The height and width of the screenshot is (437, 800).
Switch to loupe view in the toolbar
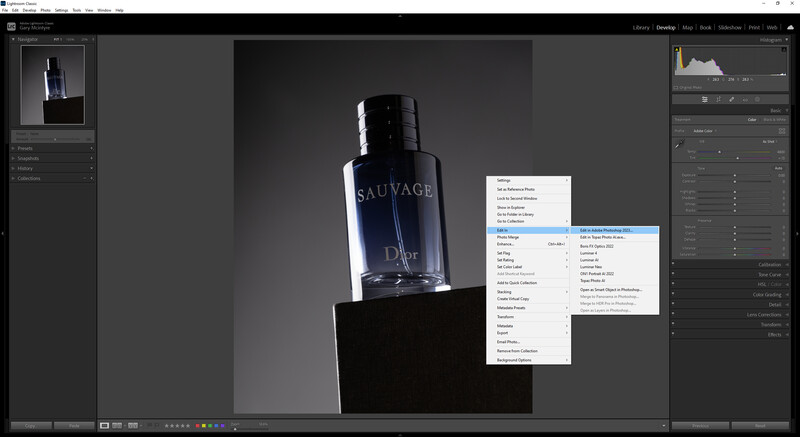click(105, 425)
